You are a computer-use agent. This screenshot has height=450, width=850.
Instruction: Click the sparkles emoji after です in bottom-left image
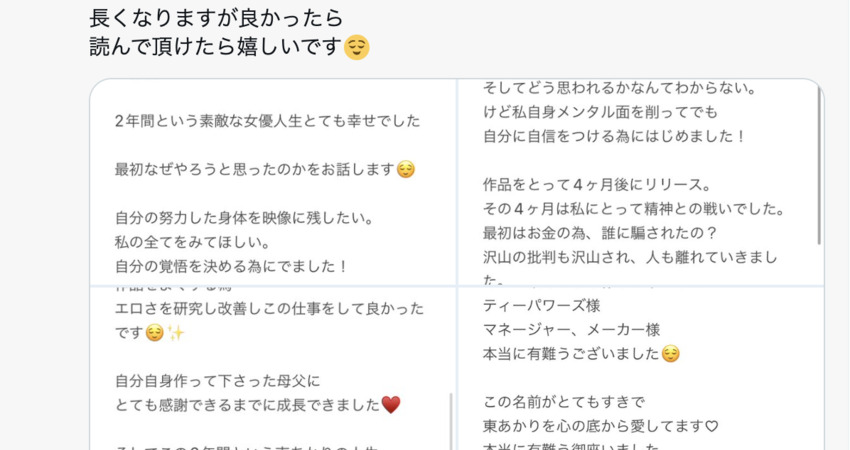point(176,332)
